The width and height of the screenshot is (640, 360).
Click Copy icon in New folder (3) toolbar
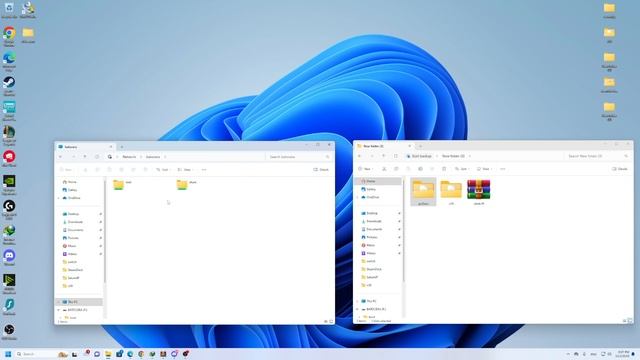pos(396,169)
